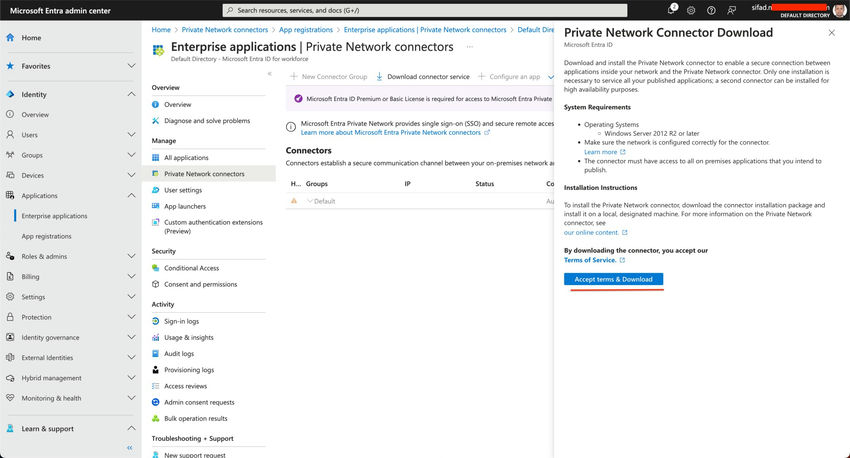Close the Private Network Connector Download panel
Screen dimensions: 850x458
[832, 32]
